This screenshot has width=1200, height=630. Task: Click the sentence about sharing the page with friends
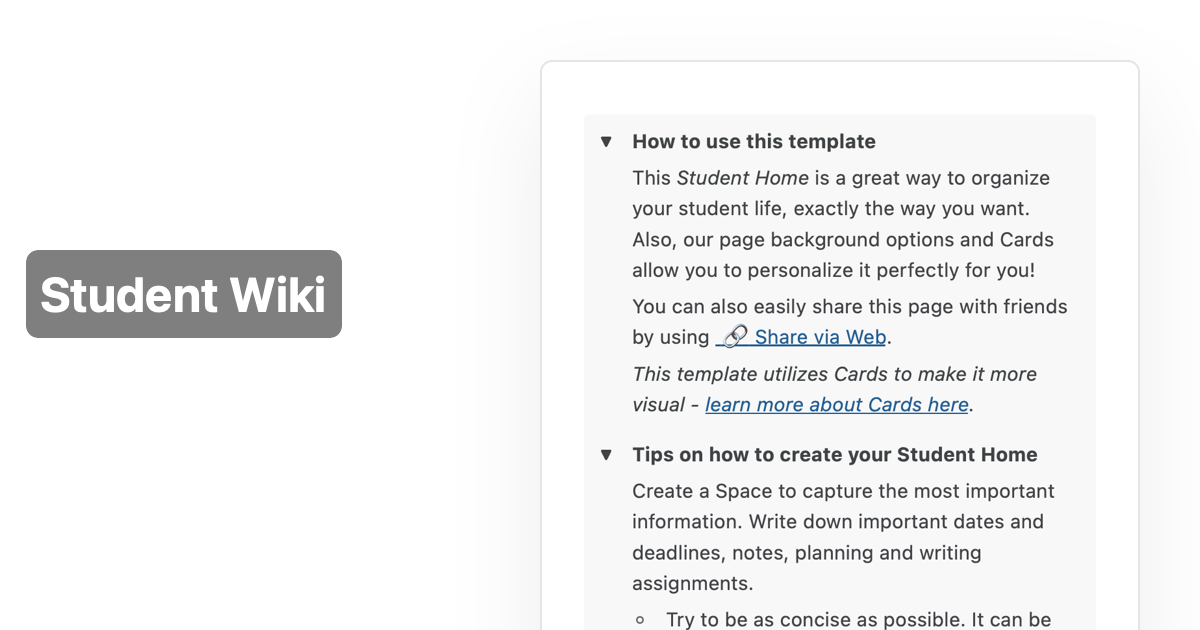[849, 306]
